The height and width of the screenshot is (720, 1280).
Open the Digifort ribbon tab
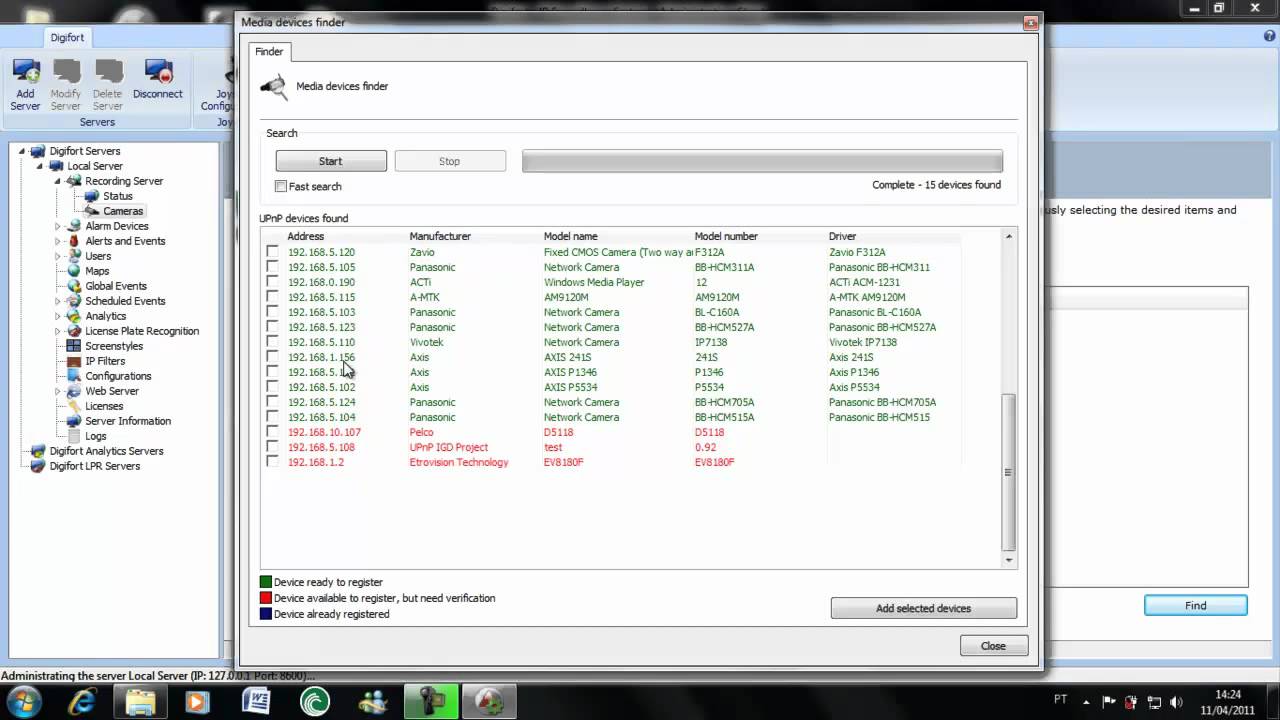pyautogui.click(x=68, y=37)
